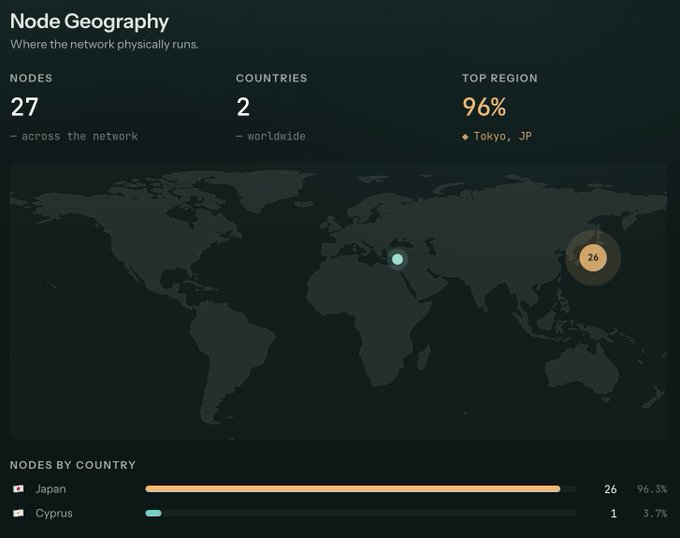Viewport: 680px width, 538px height.
Task: Click the NODES BY COUNTRY heading
Action: [73, 465]
